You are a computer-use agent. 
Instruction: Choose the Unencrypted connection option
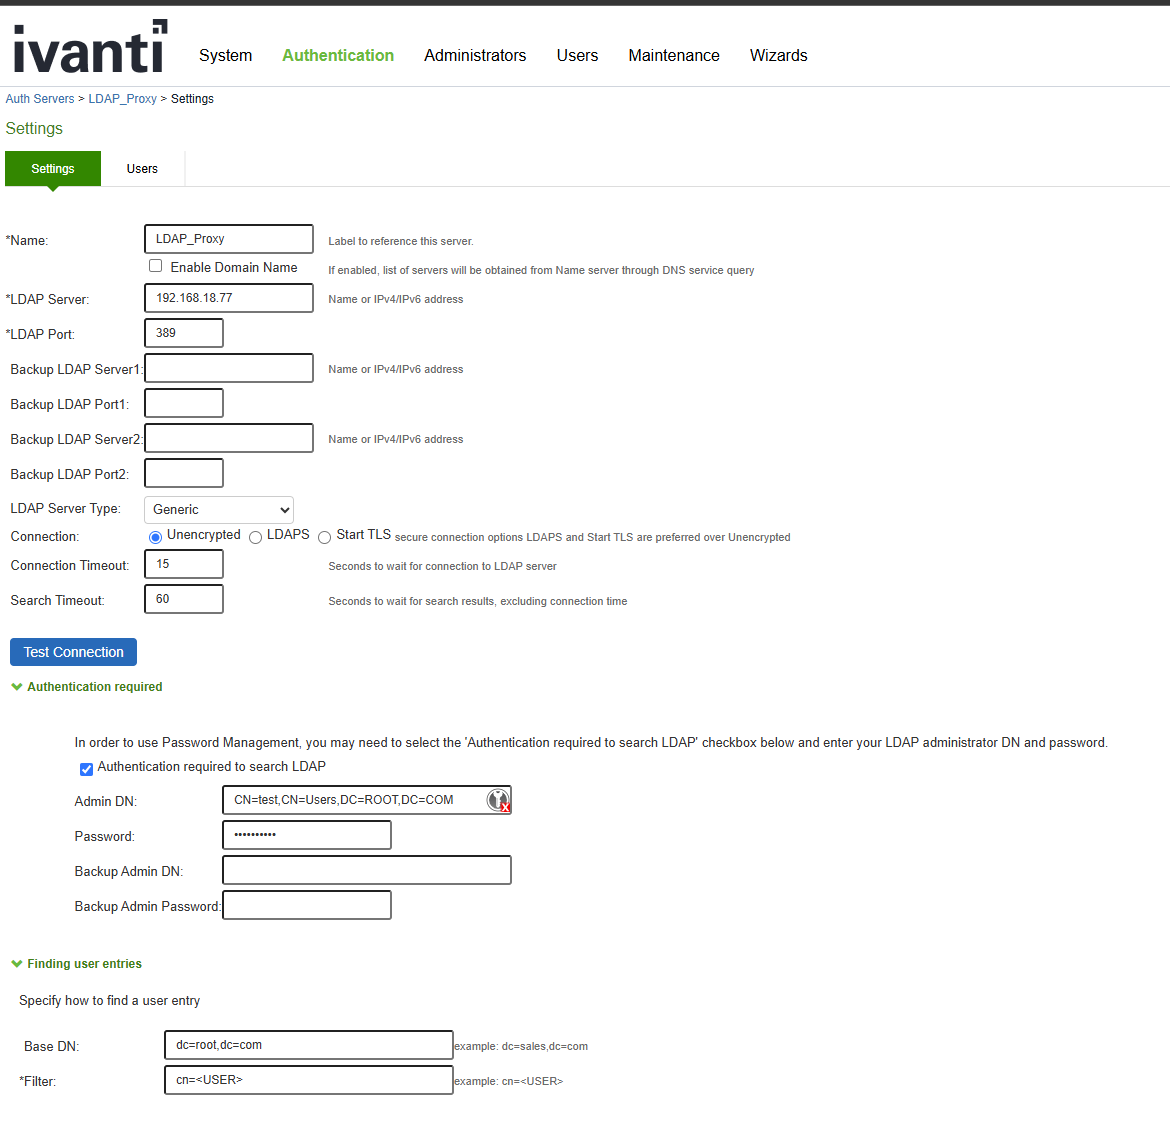pyautogui.click(x=155, y=537)
